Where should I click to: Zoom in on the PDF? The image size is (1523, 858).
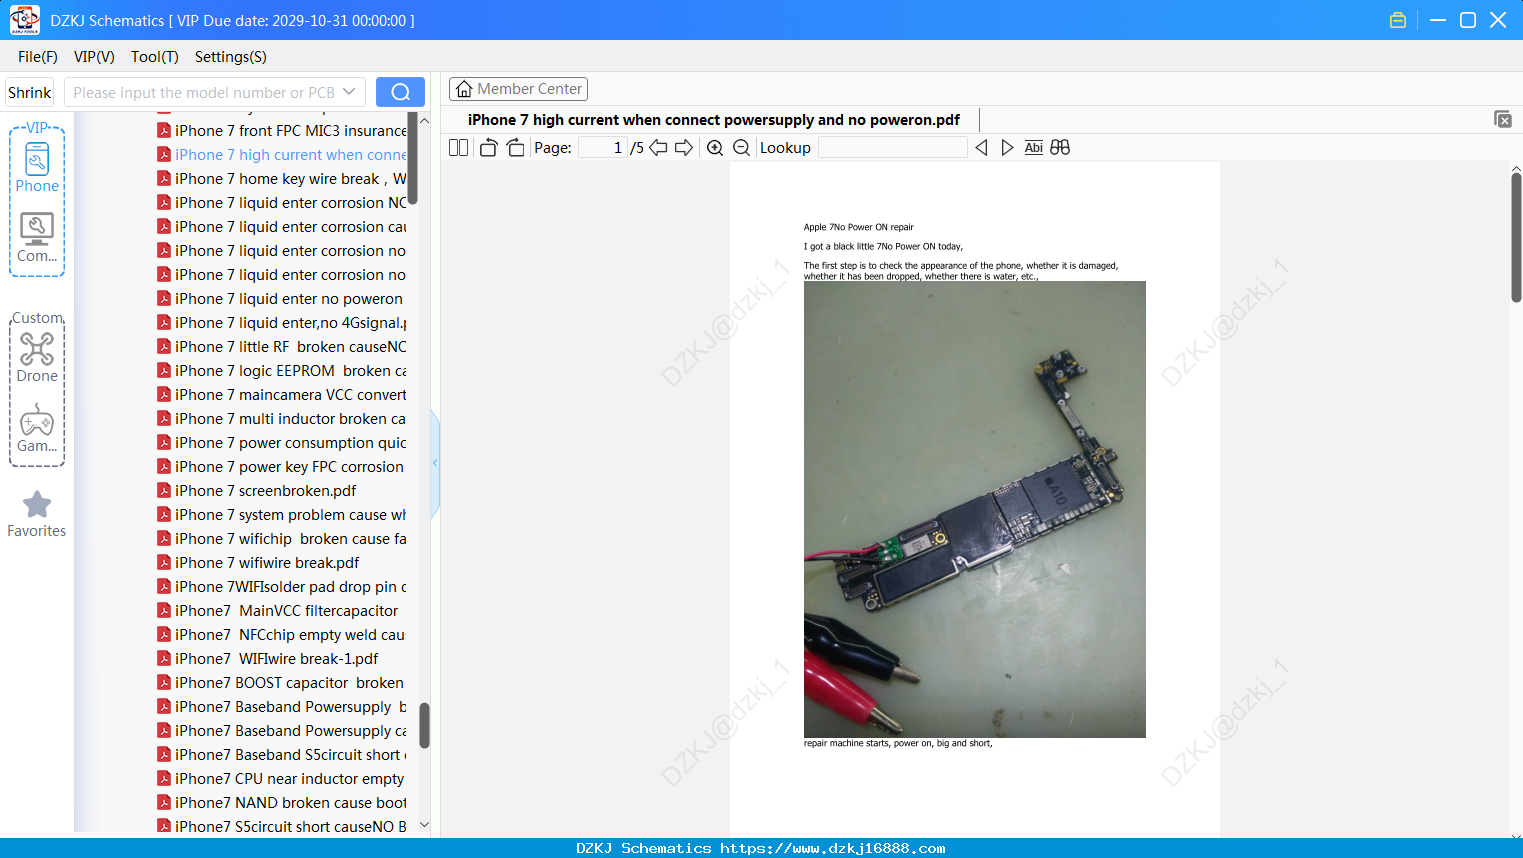(715, 147)
